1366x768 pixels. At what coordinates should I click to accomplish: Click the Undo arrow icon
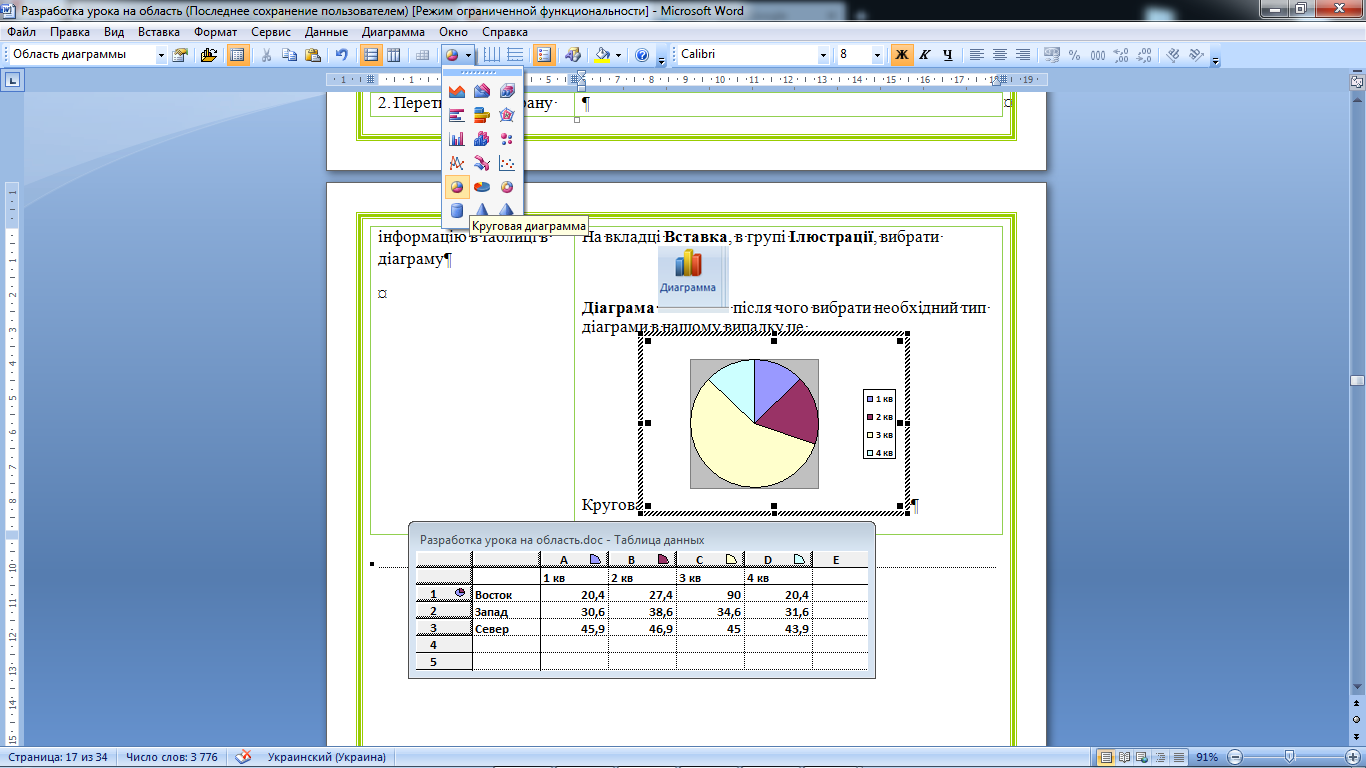pos(342,55)
